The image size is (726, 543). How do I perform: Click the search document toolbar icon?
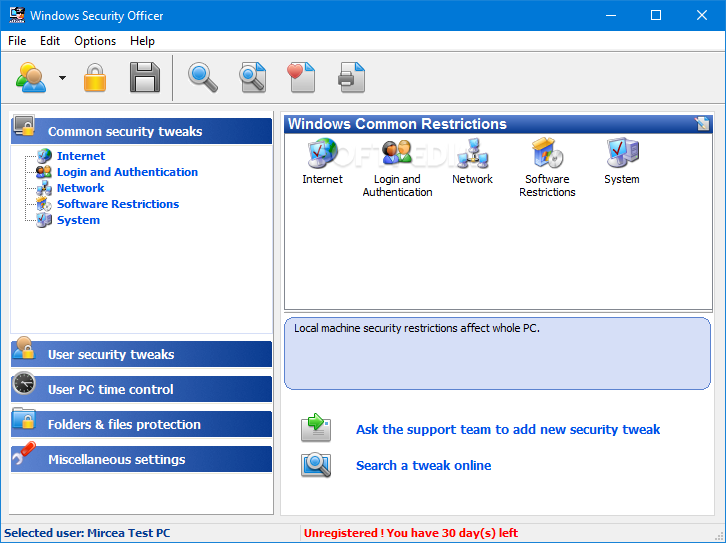253,77
